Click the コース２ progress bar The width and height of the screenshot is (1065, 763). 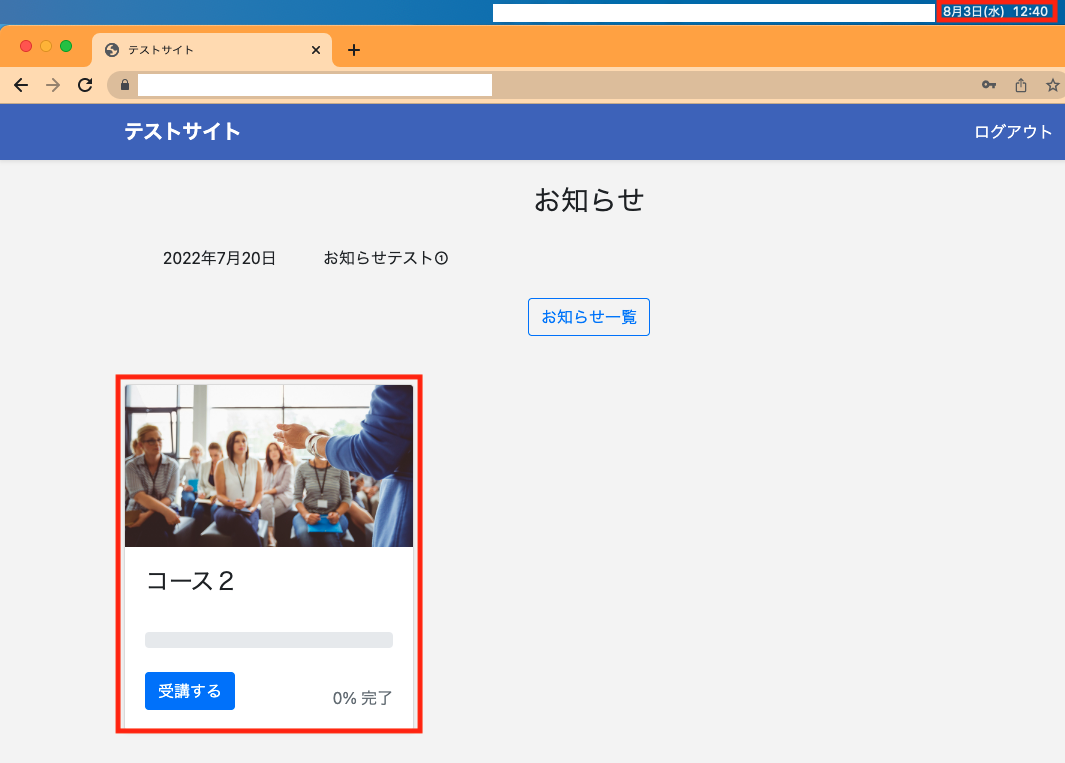[x=268, y=640]
